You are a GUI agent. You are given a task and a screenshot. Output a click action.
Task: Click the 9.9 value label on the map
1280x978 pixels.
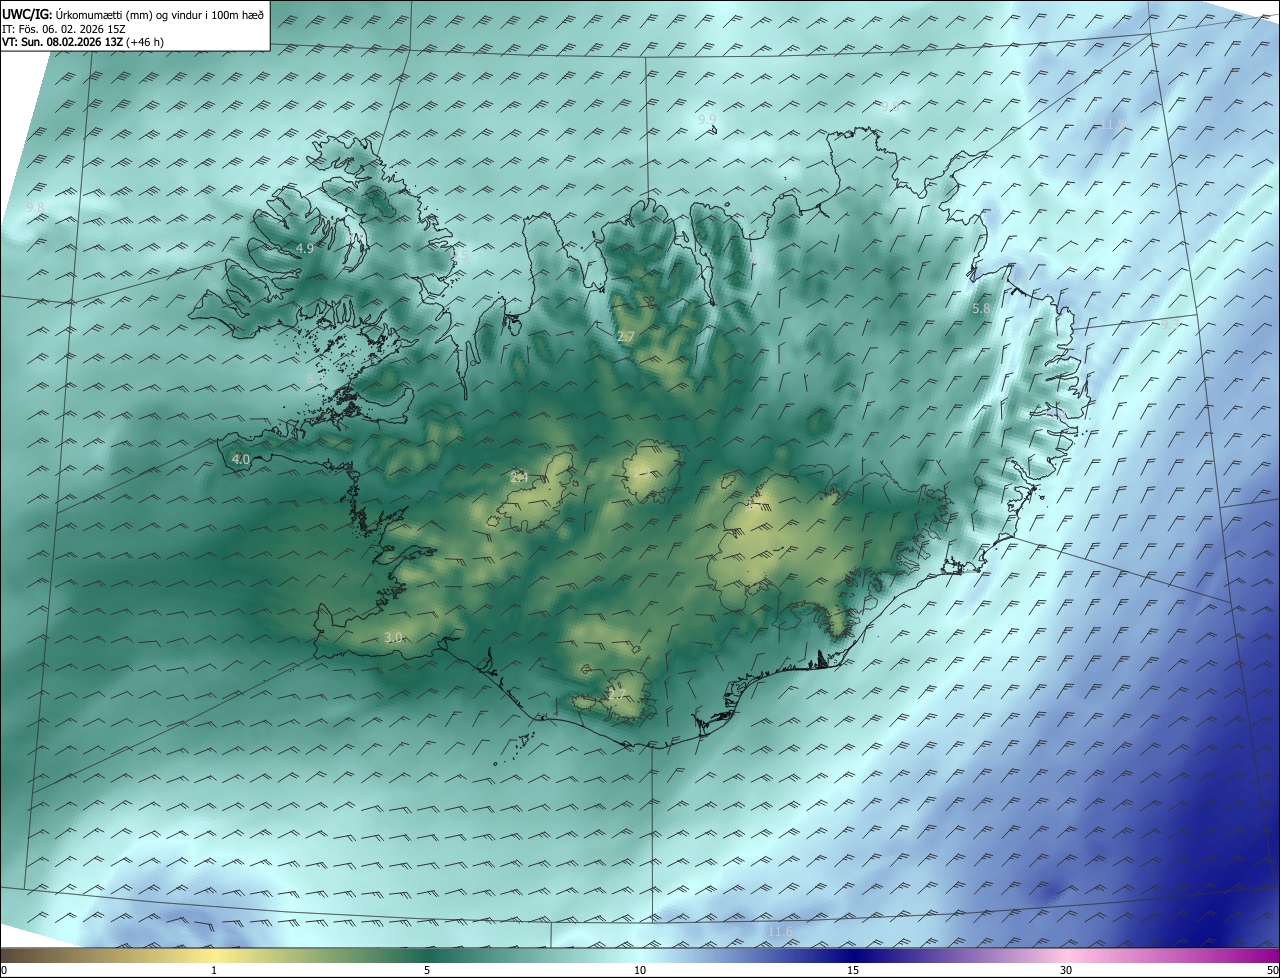pos(707,119)
